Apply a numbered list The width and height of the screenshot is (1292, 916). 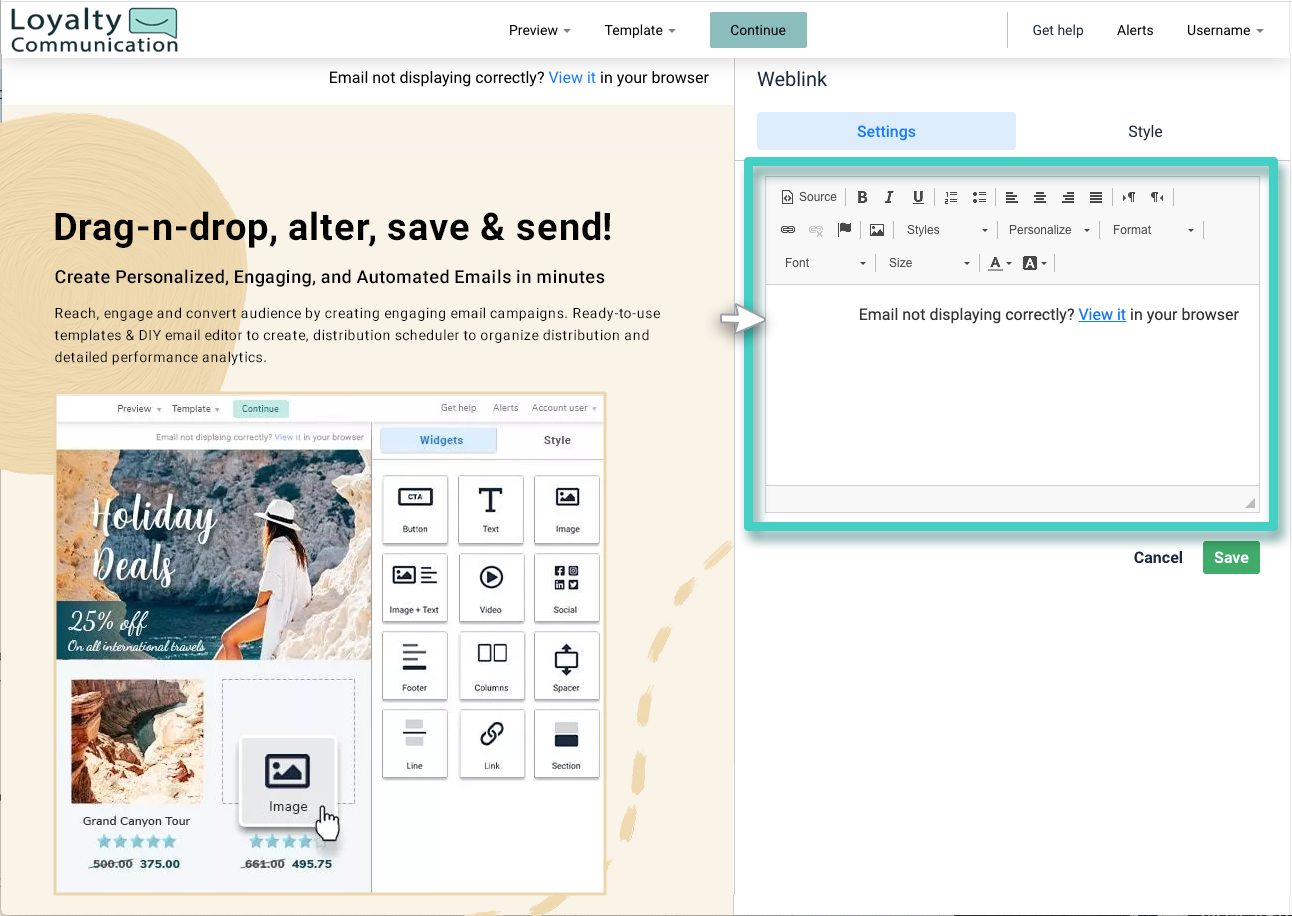950,196
